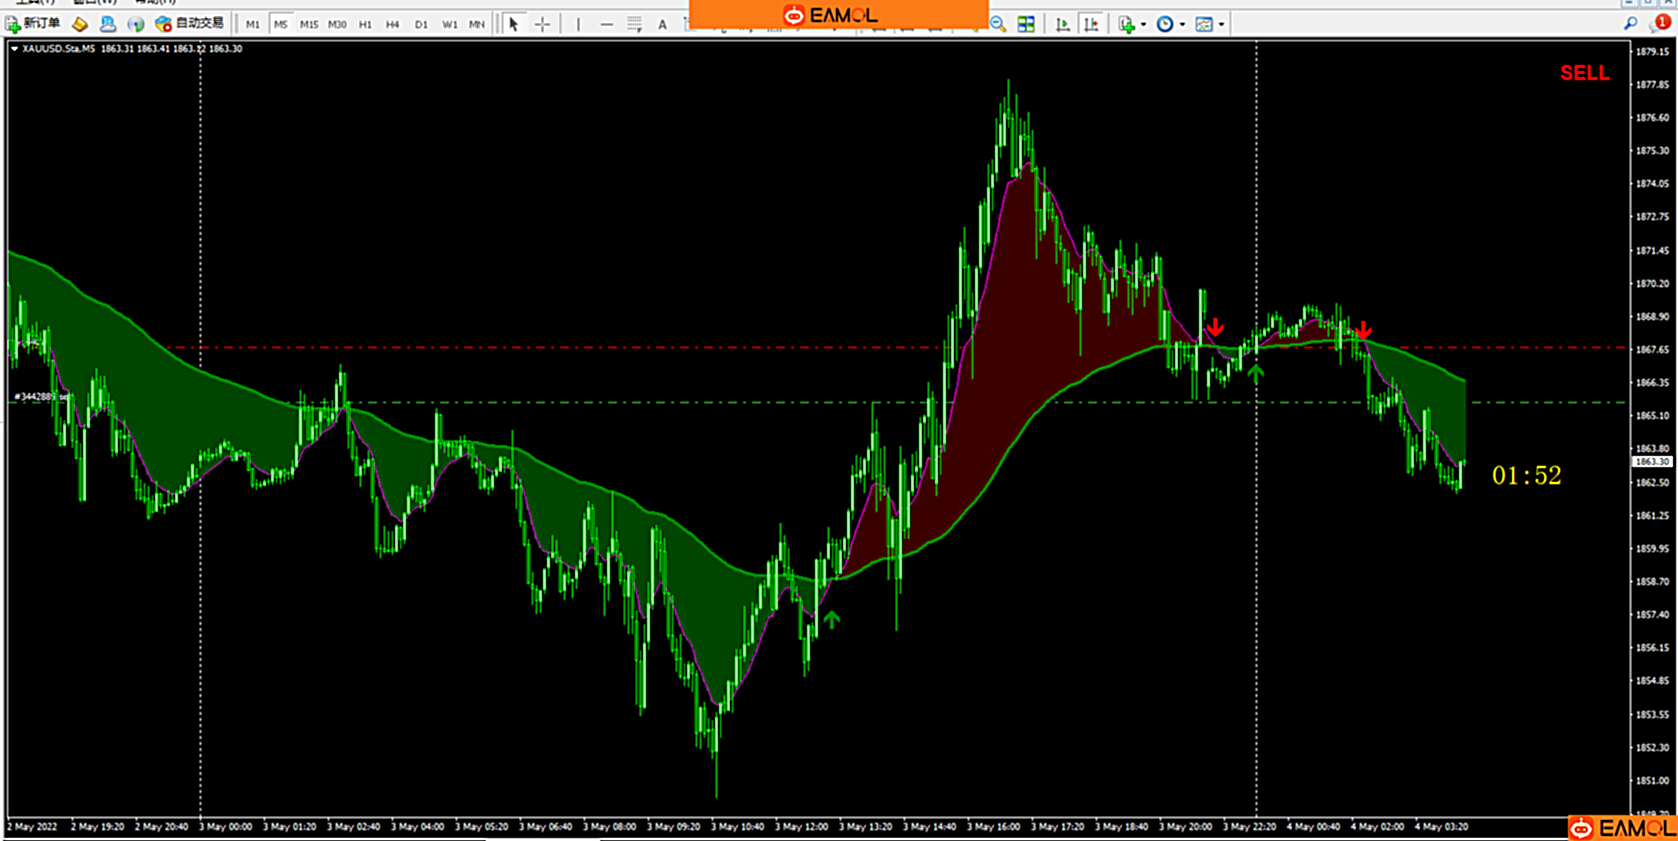The width and height of the screenshot is (1678, 841).
Task: Click time axis label 3 May 22:20
Action: coord(1249,827)
